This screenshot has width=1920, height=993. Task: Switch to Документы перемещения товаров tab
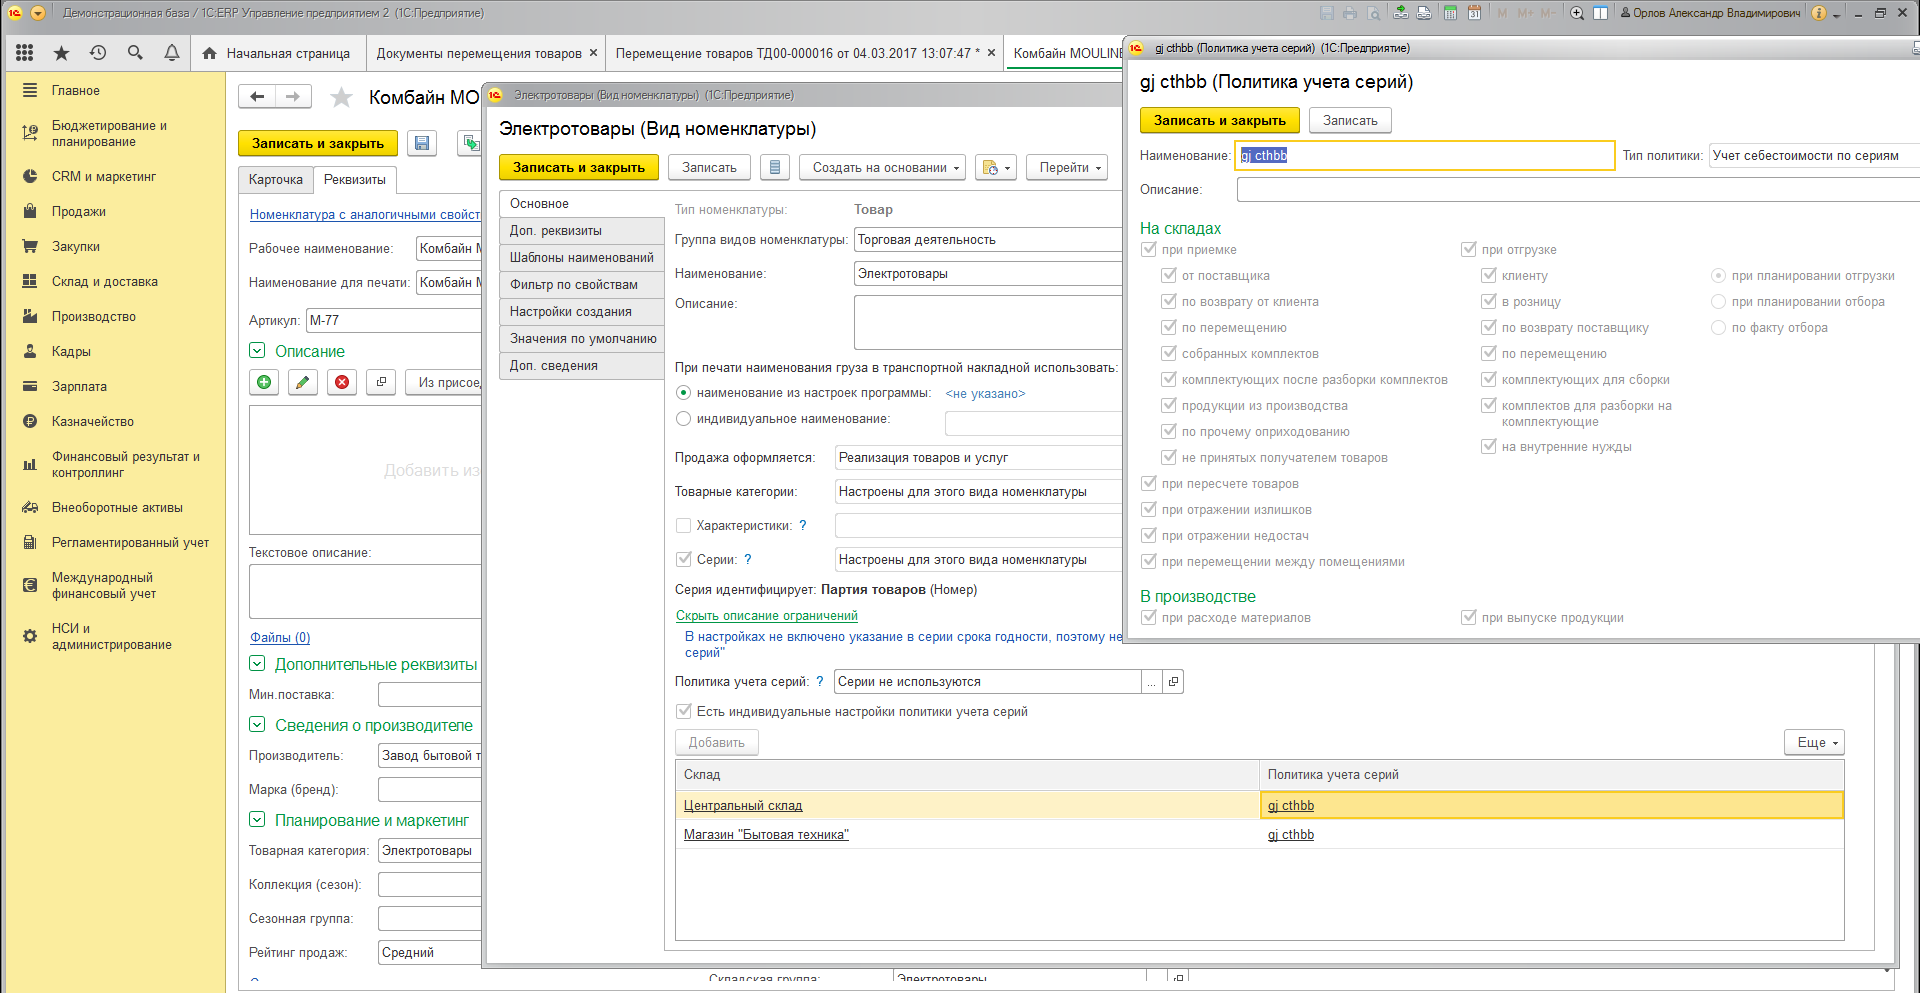(478, 53)
